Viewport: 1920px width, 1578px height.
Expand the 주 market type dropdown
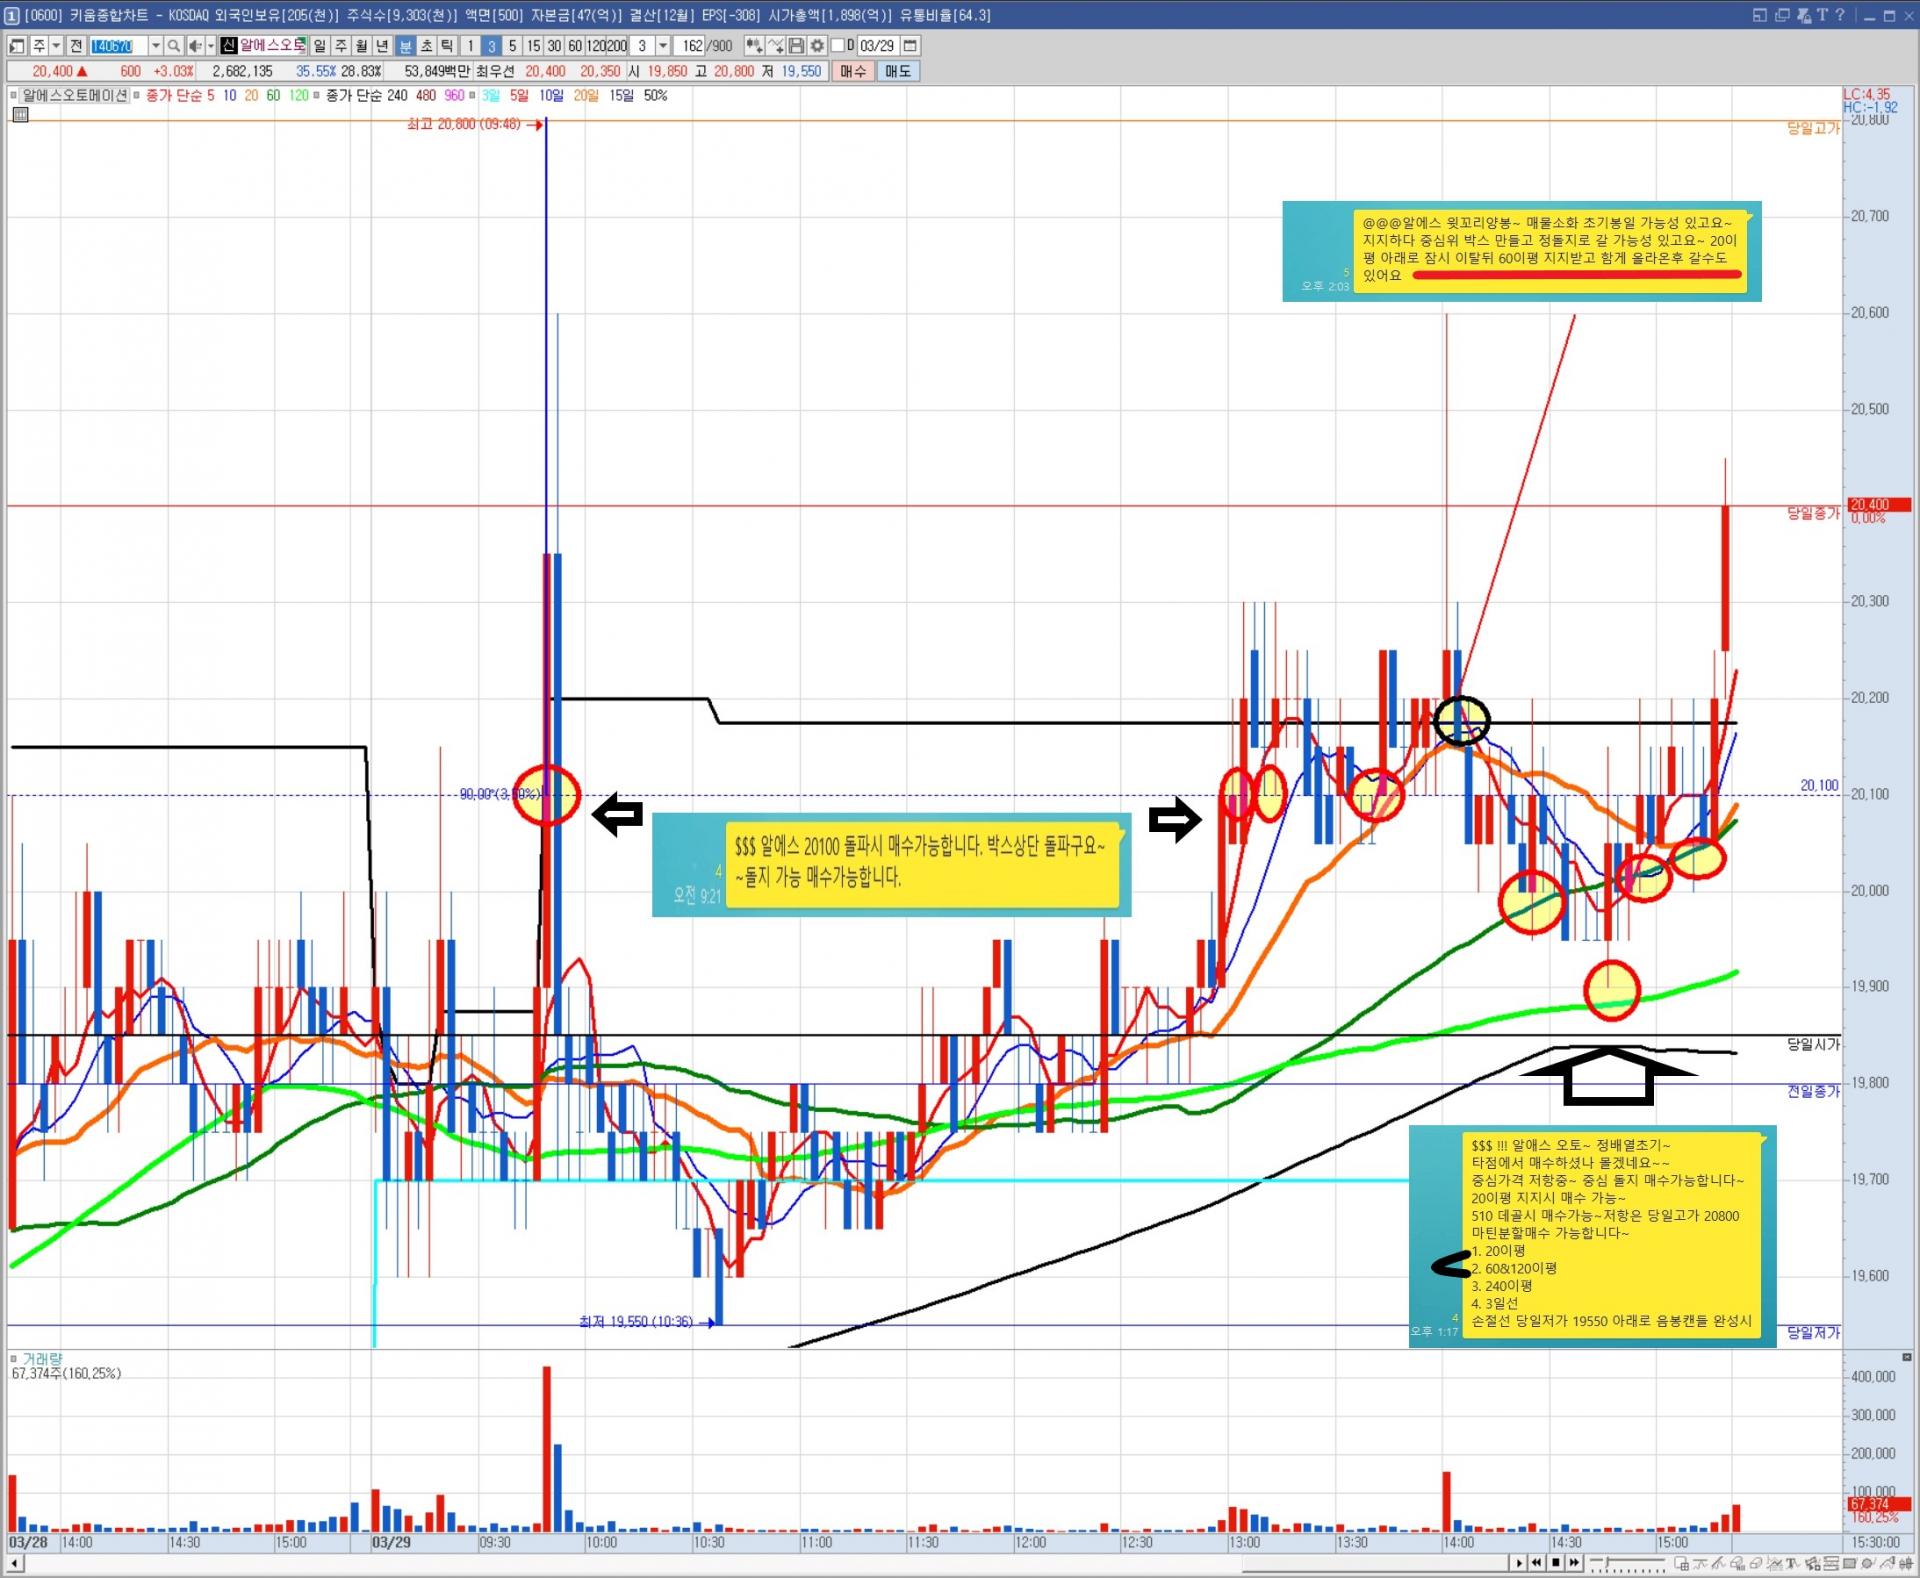[x=56, y=46]
